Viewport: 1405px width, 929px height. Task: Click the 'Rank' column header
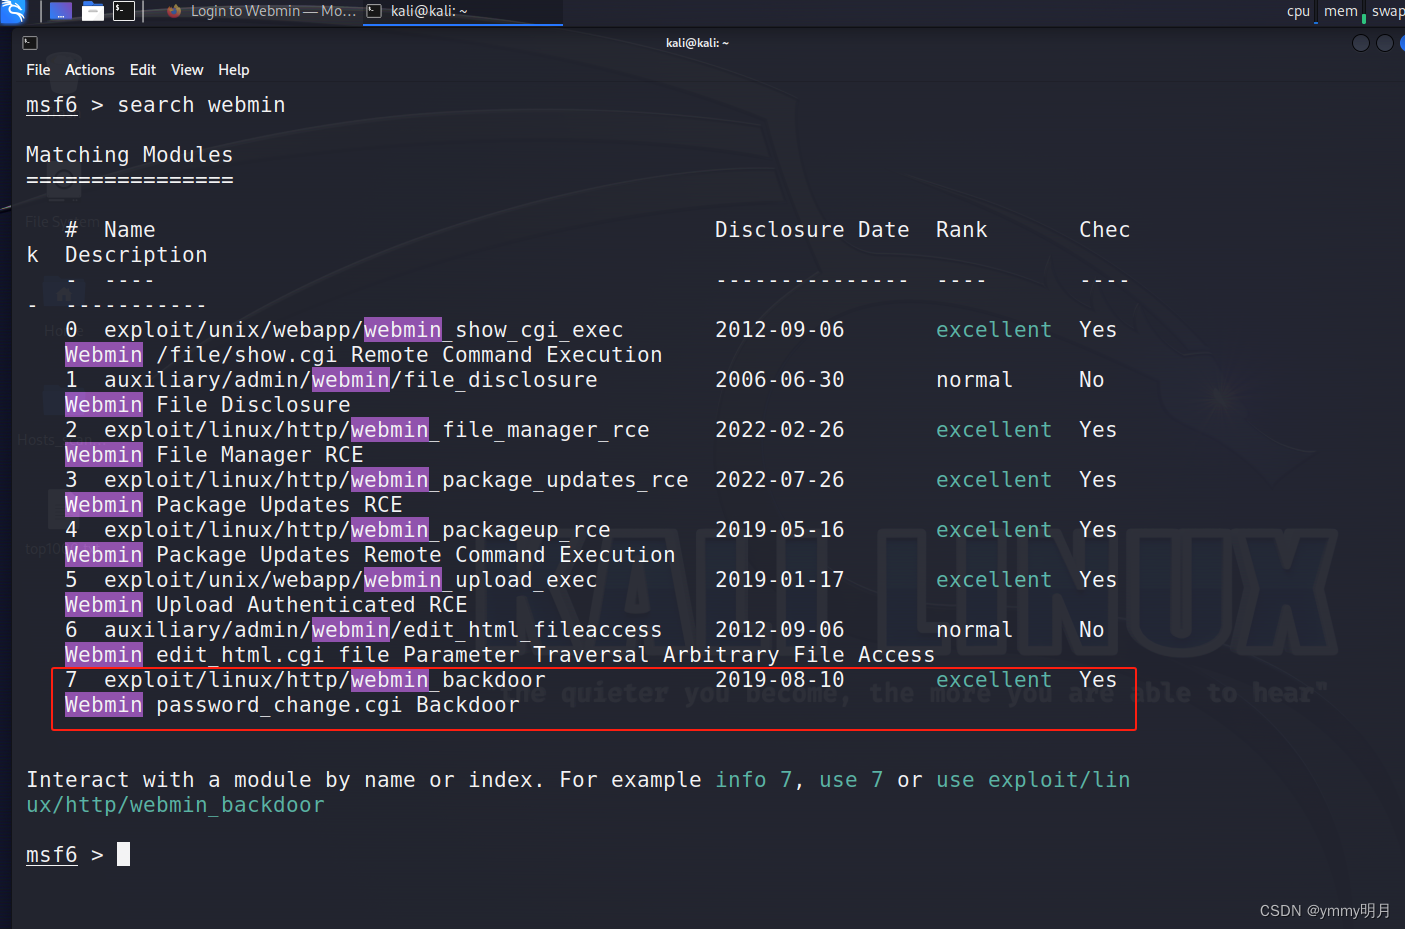[962, 230]
